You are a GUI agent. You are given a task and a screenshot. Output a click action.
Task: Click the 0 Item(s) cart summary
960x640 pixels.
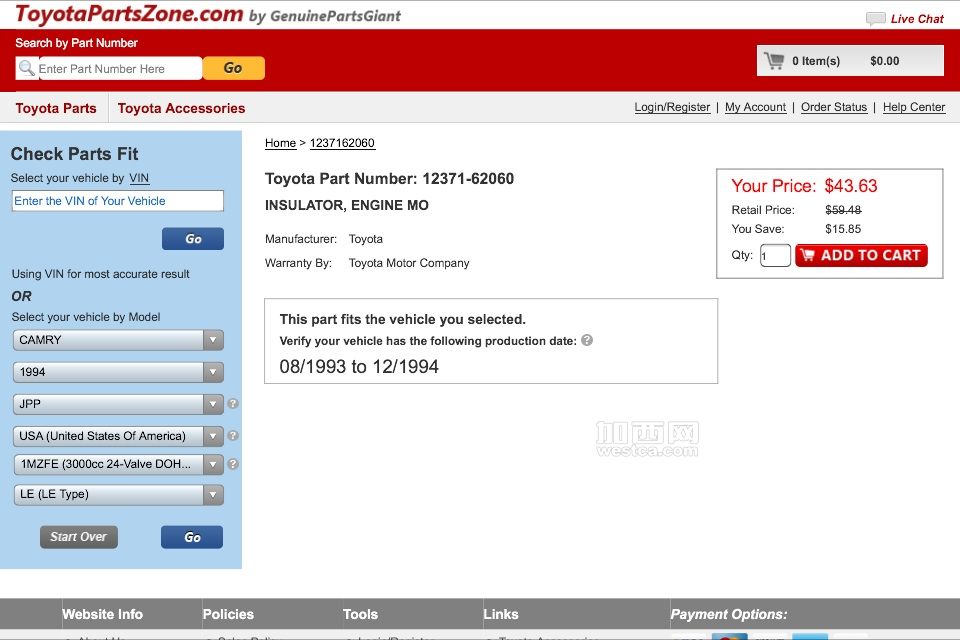(816, 61)
